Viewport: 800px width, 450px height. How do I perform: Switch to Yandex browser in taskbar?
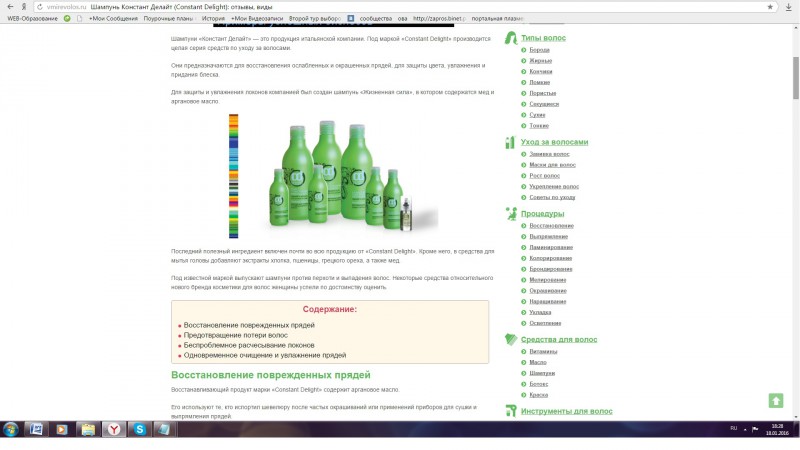pos(114,430)
